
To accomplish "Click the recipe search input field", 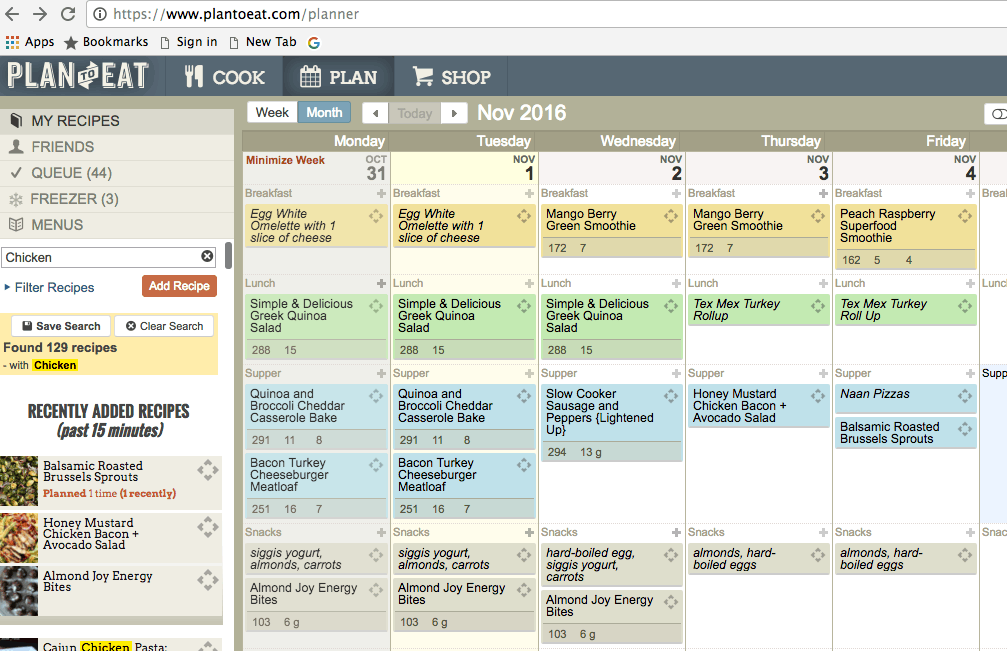I will tap(108, 257).
